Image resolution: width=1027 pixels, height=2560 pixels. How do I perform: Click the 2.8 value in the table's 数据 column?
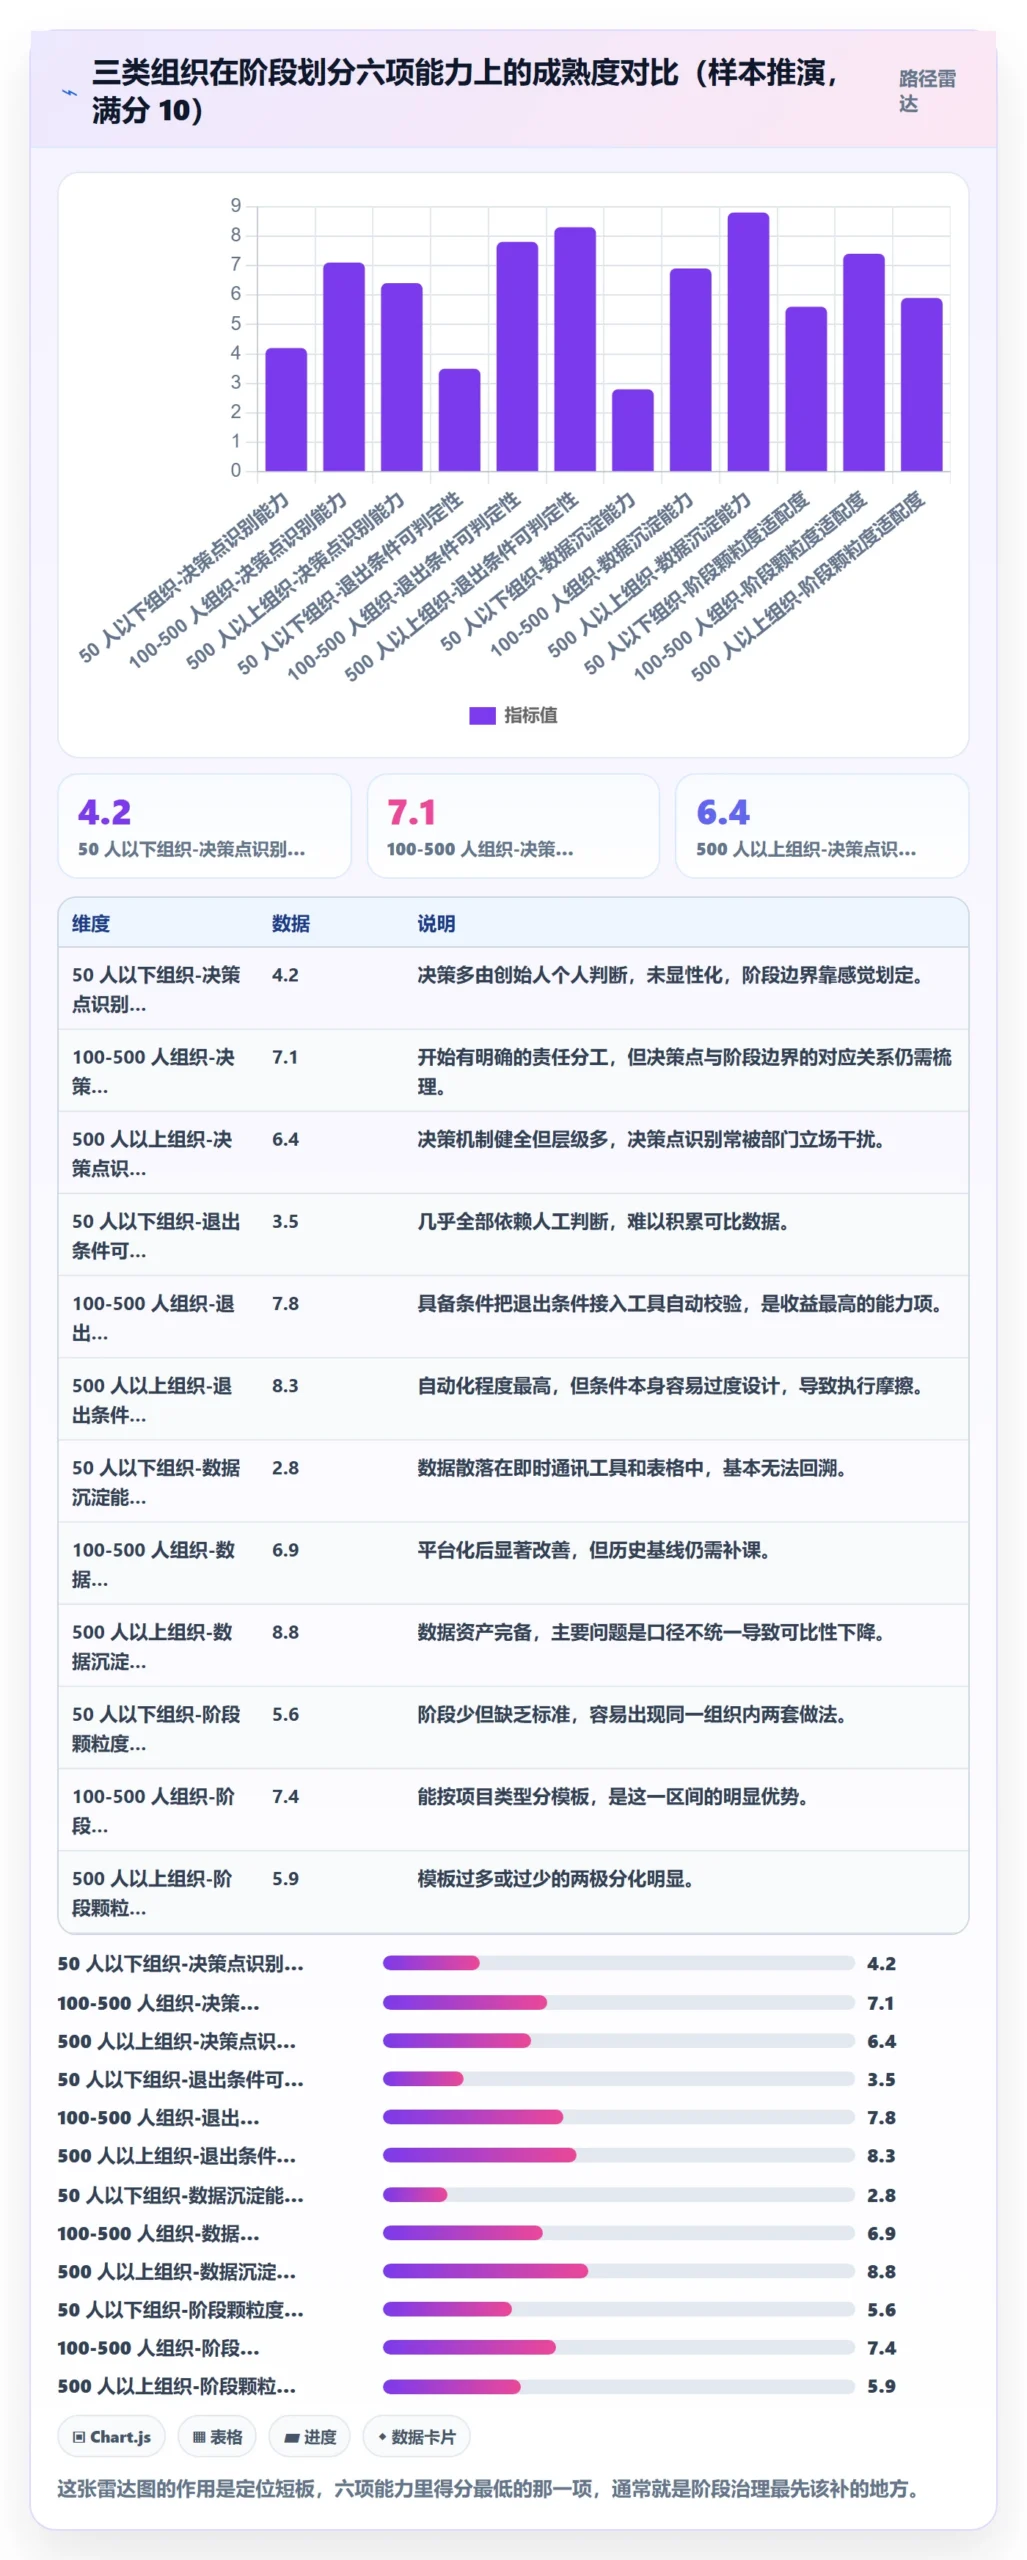pyautogui.click(x=285, y=1467)
